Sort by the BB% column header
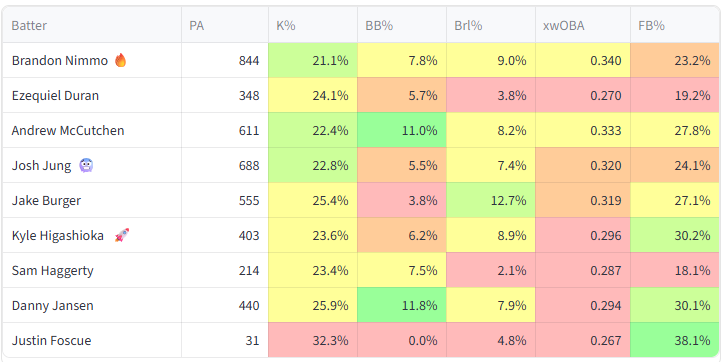Screen dimensions: 726x362 402,25
